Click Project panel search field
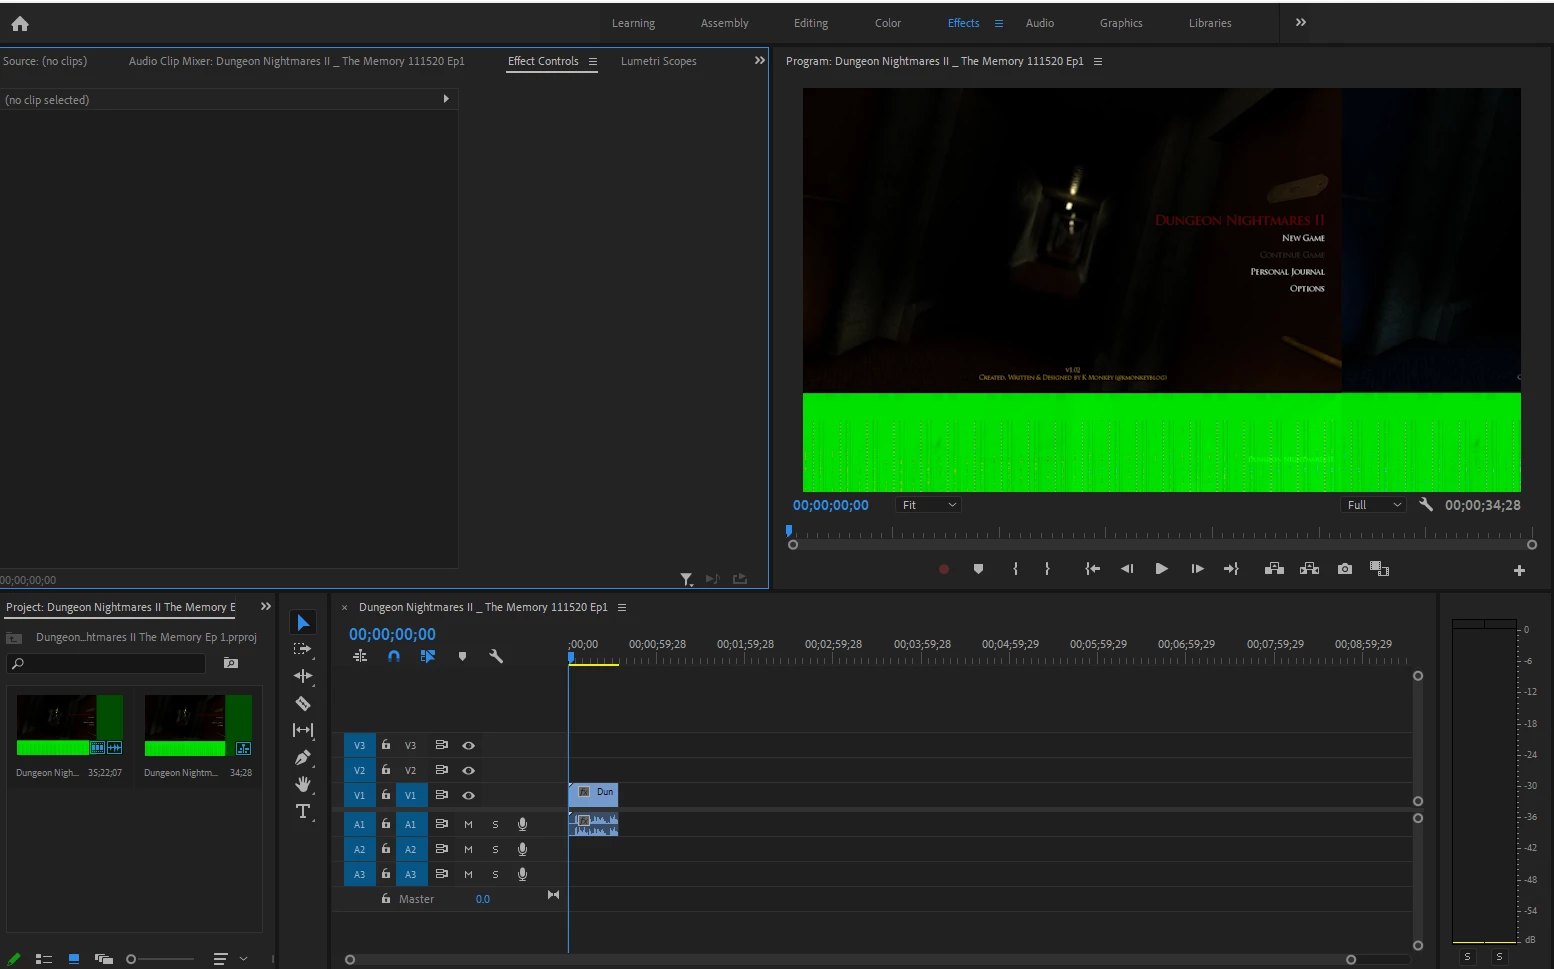Screen dimensions: 1554x969 [x=106, y=663]
